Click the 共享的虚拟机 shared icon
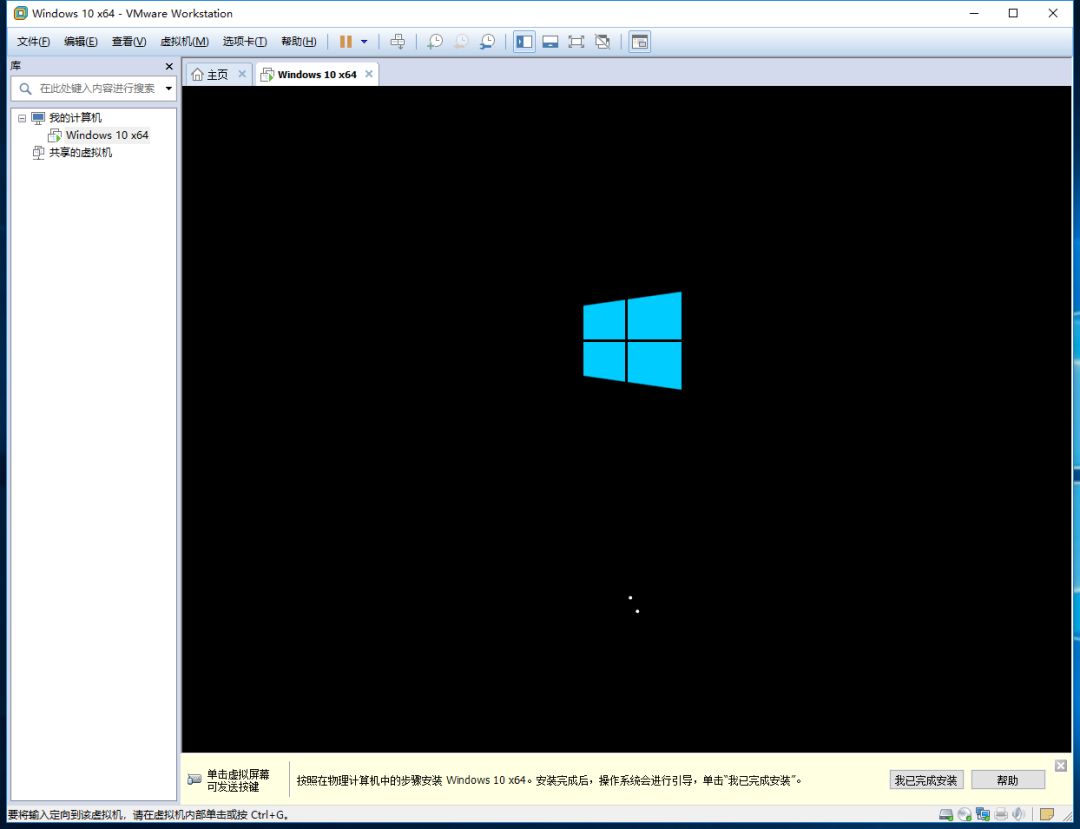 38,152
